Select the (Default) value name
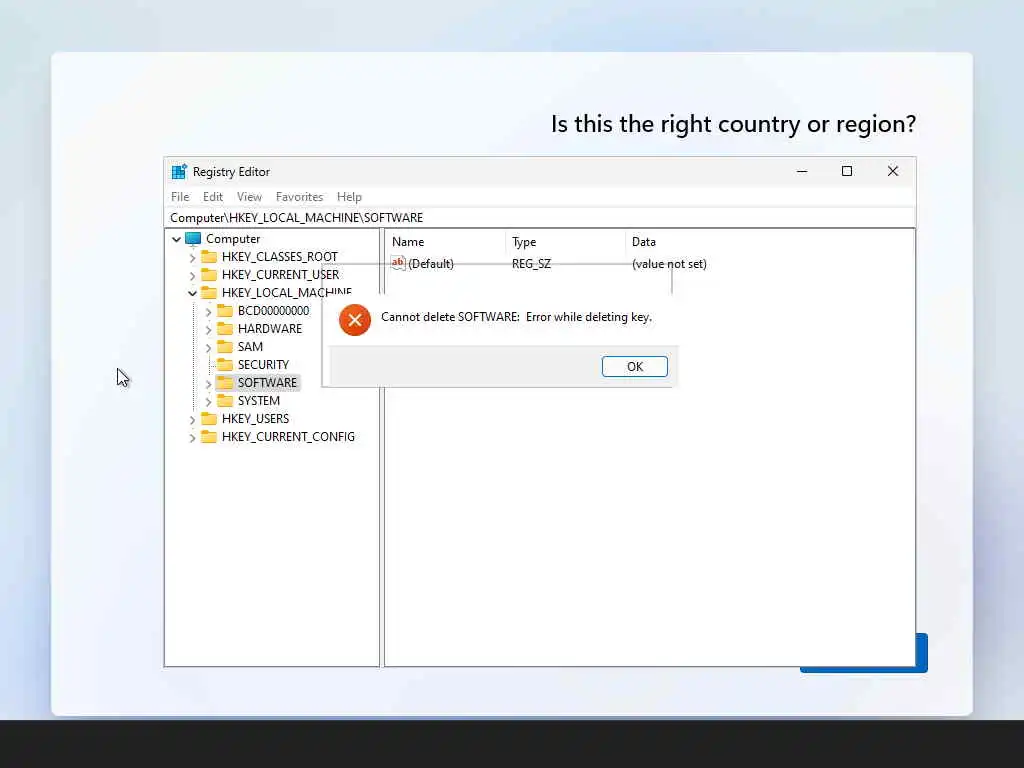This screenshot has height=768, width=1024. point(430,264)
